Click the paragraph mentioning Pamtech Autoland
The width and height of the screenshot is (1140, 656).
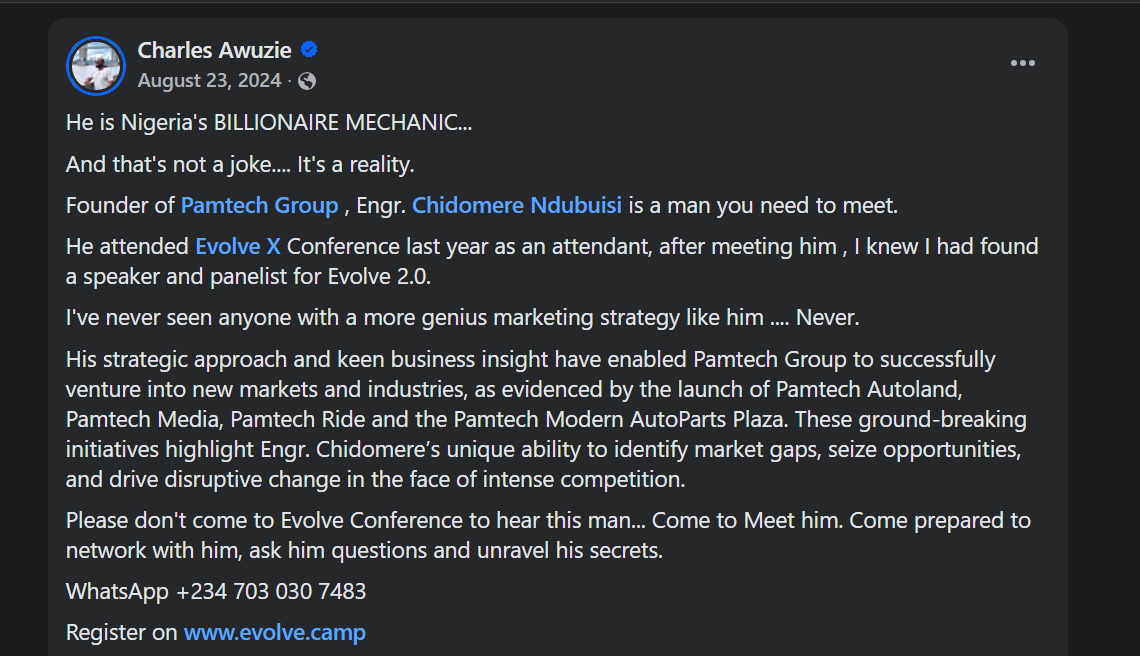pos(540,419)
